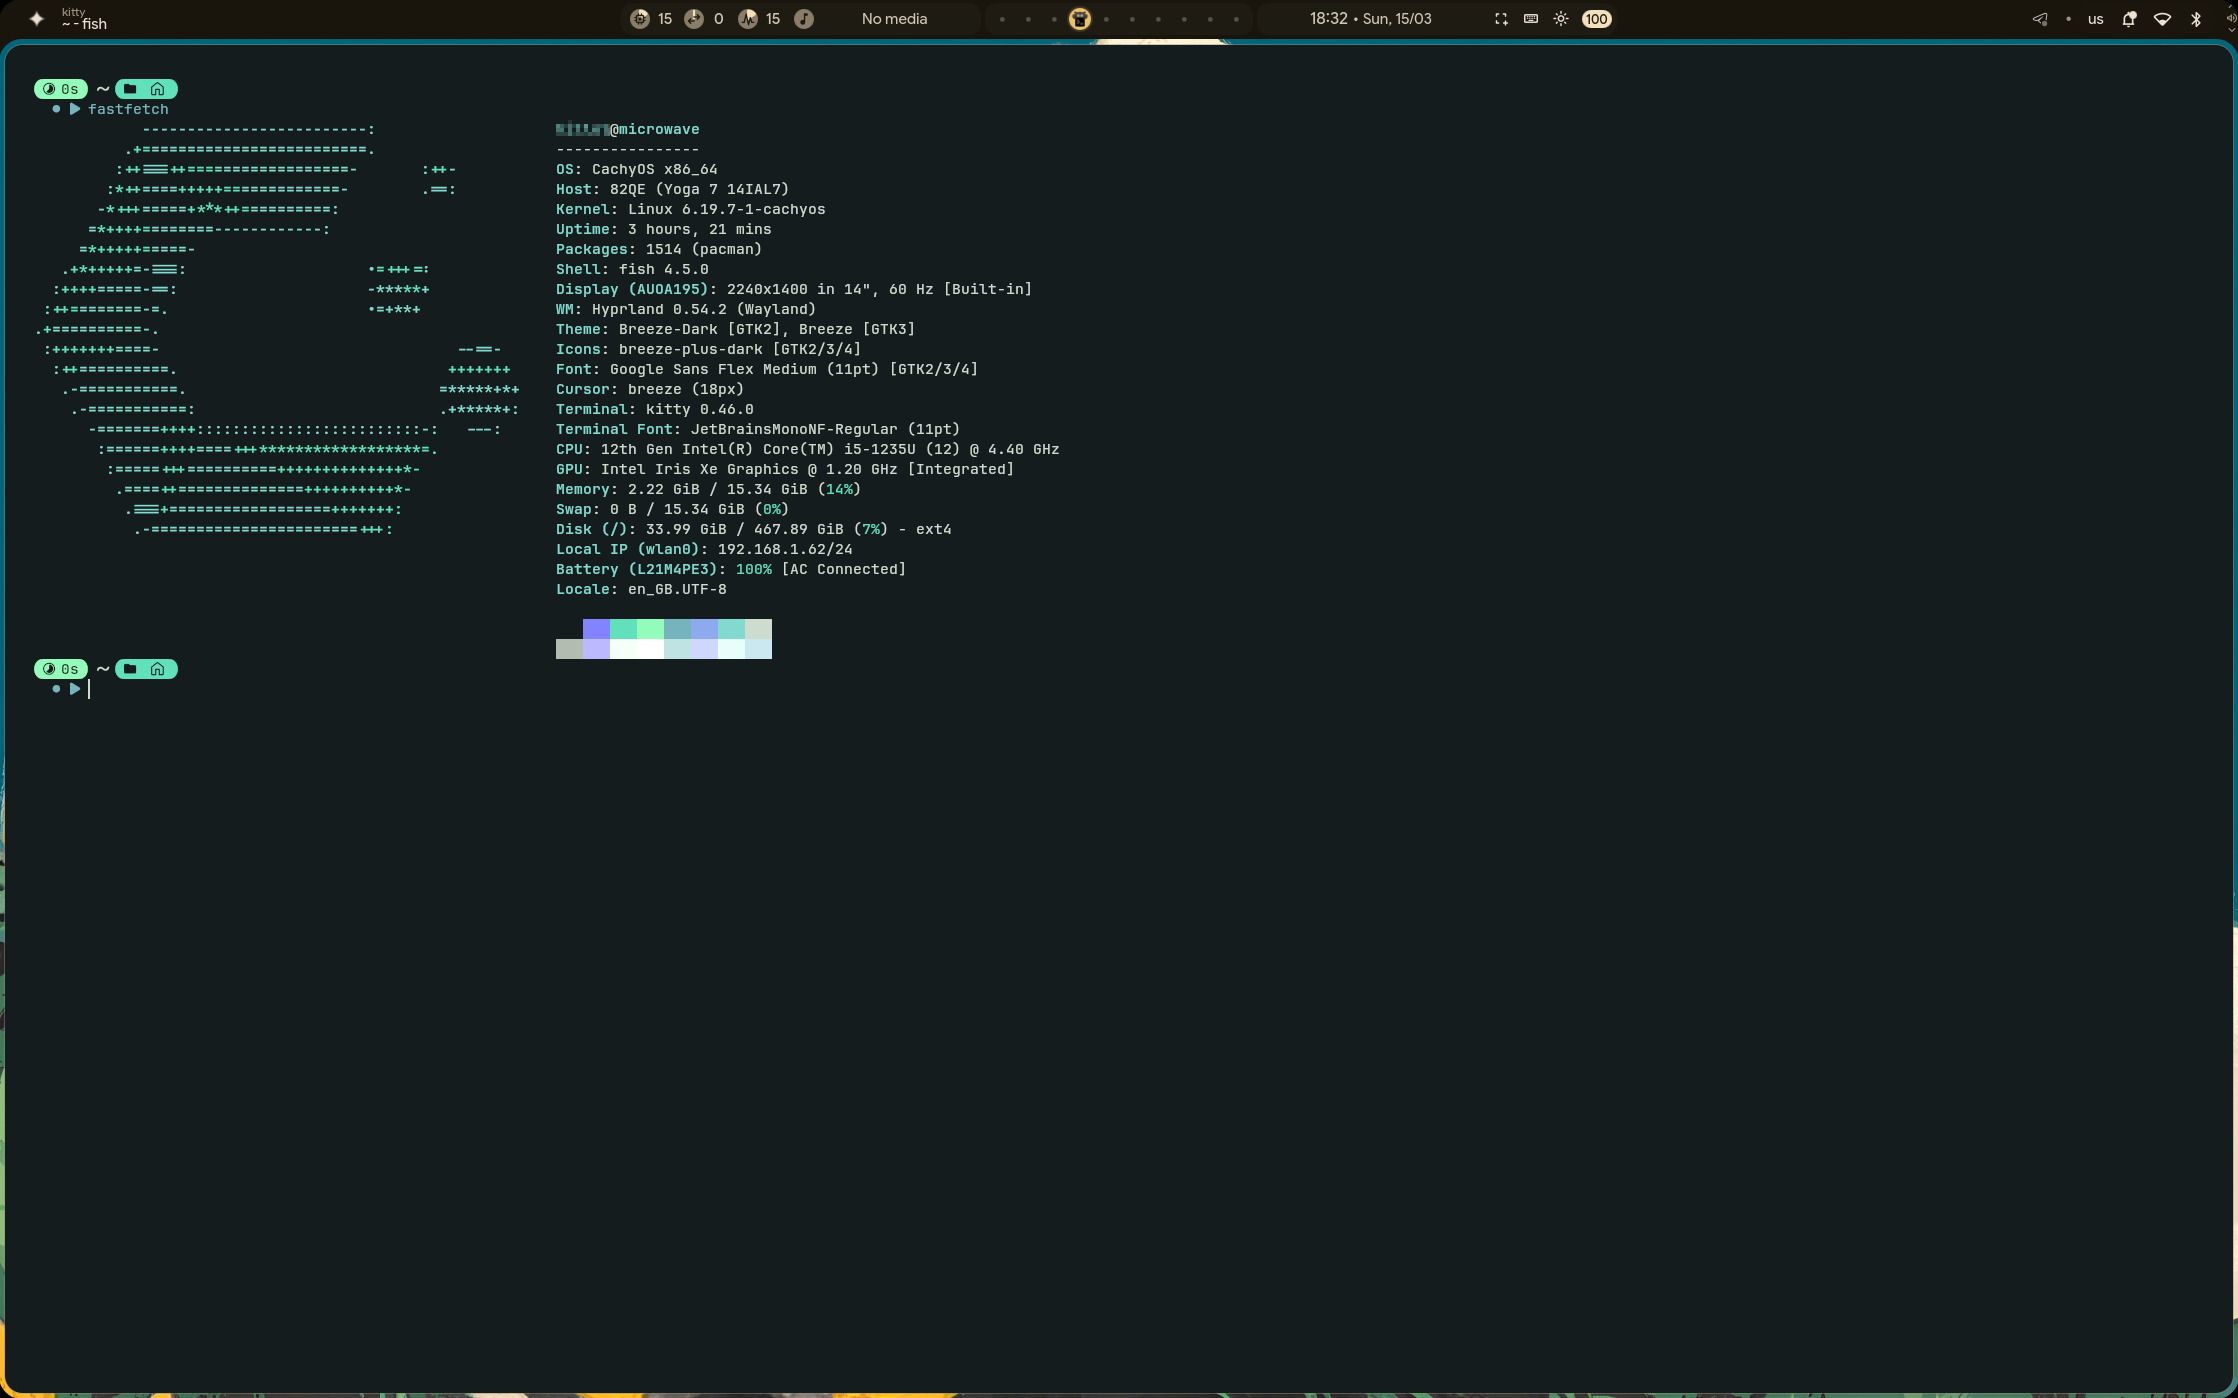This screenshot has height=1398, width=2238.
Task: Select the active kitty workspace indicator
Action: pyautogui.click(x=1080, y=19)
